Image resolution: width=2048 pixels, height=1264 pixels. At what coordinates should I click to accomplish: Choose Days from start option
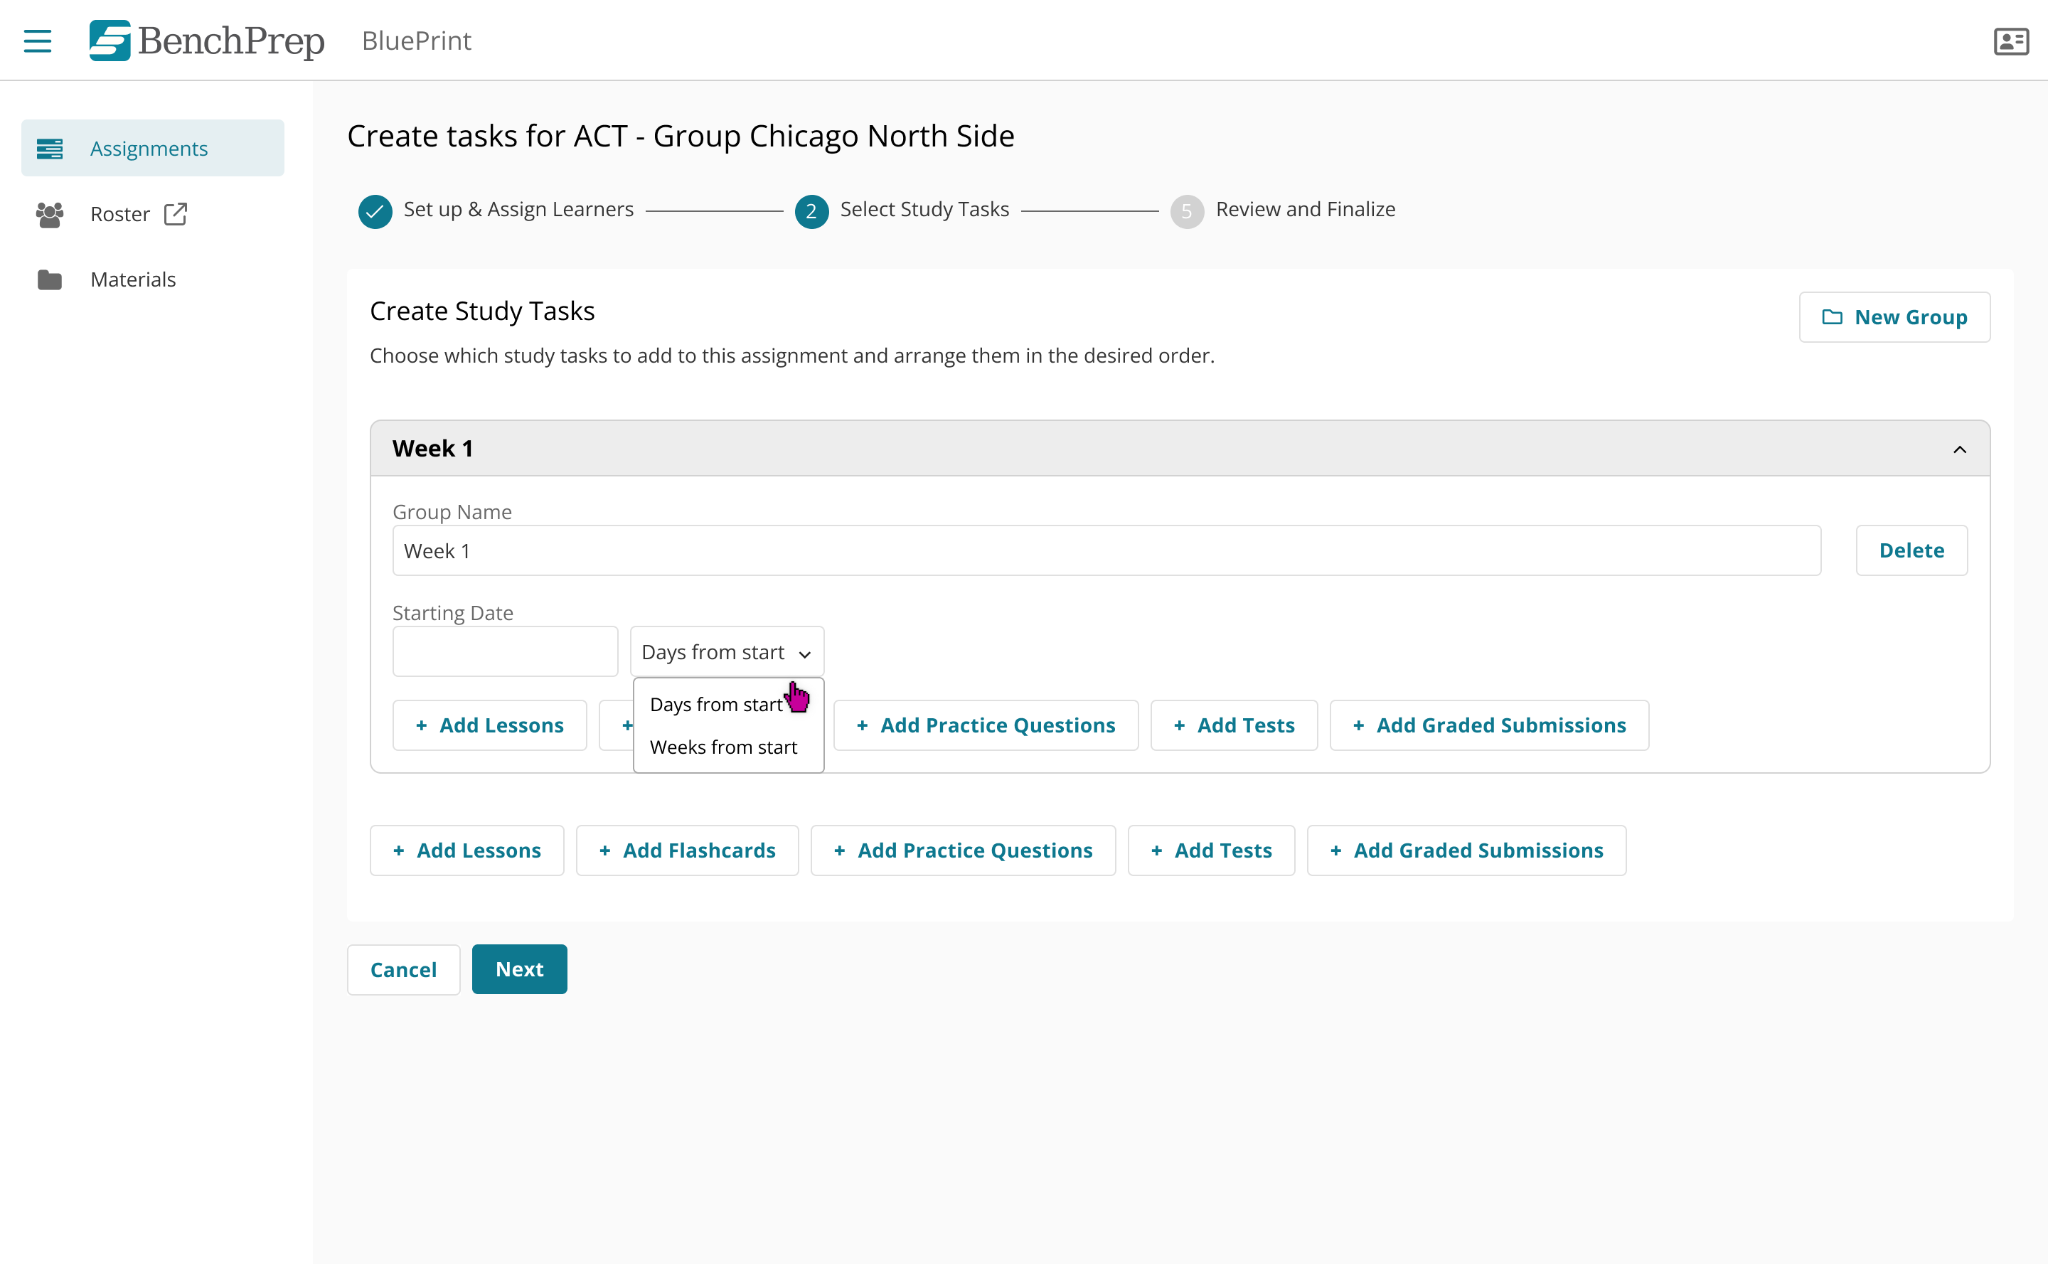click(716, 704)
